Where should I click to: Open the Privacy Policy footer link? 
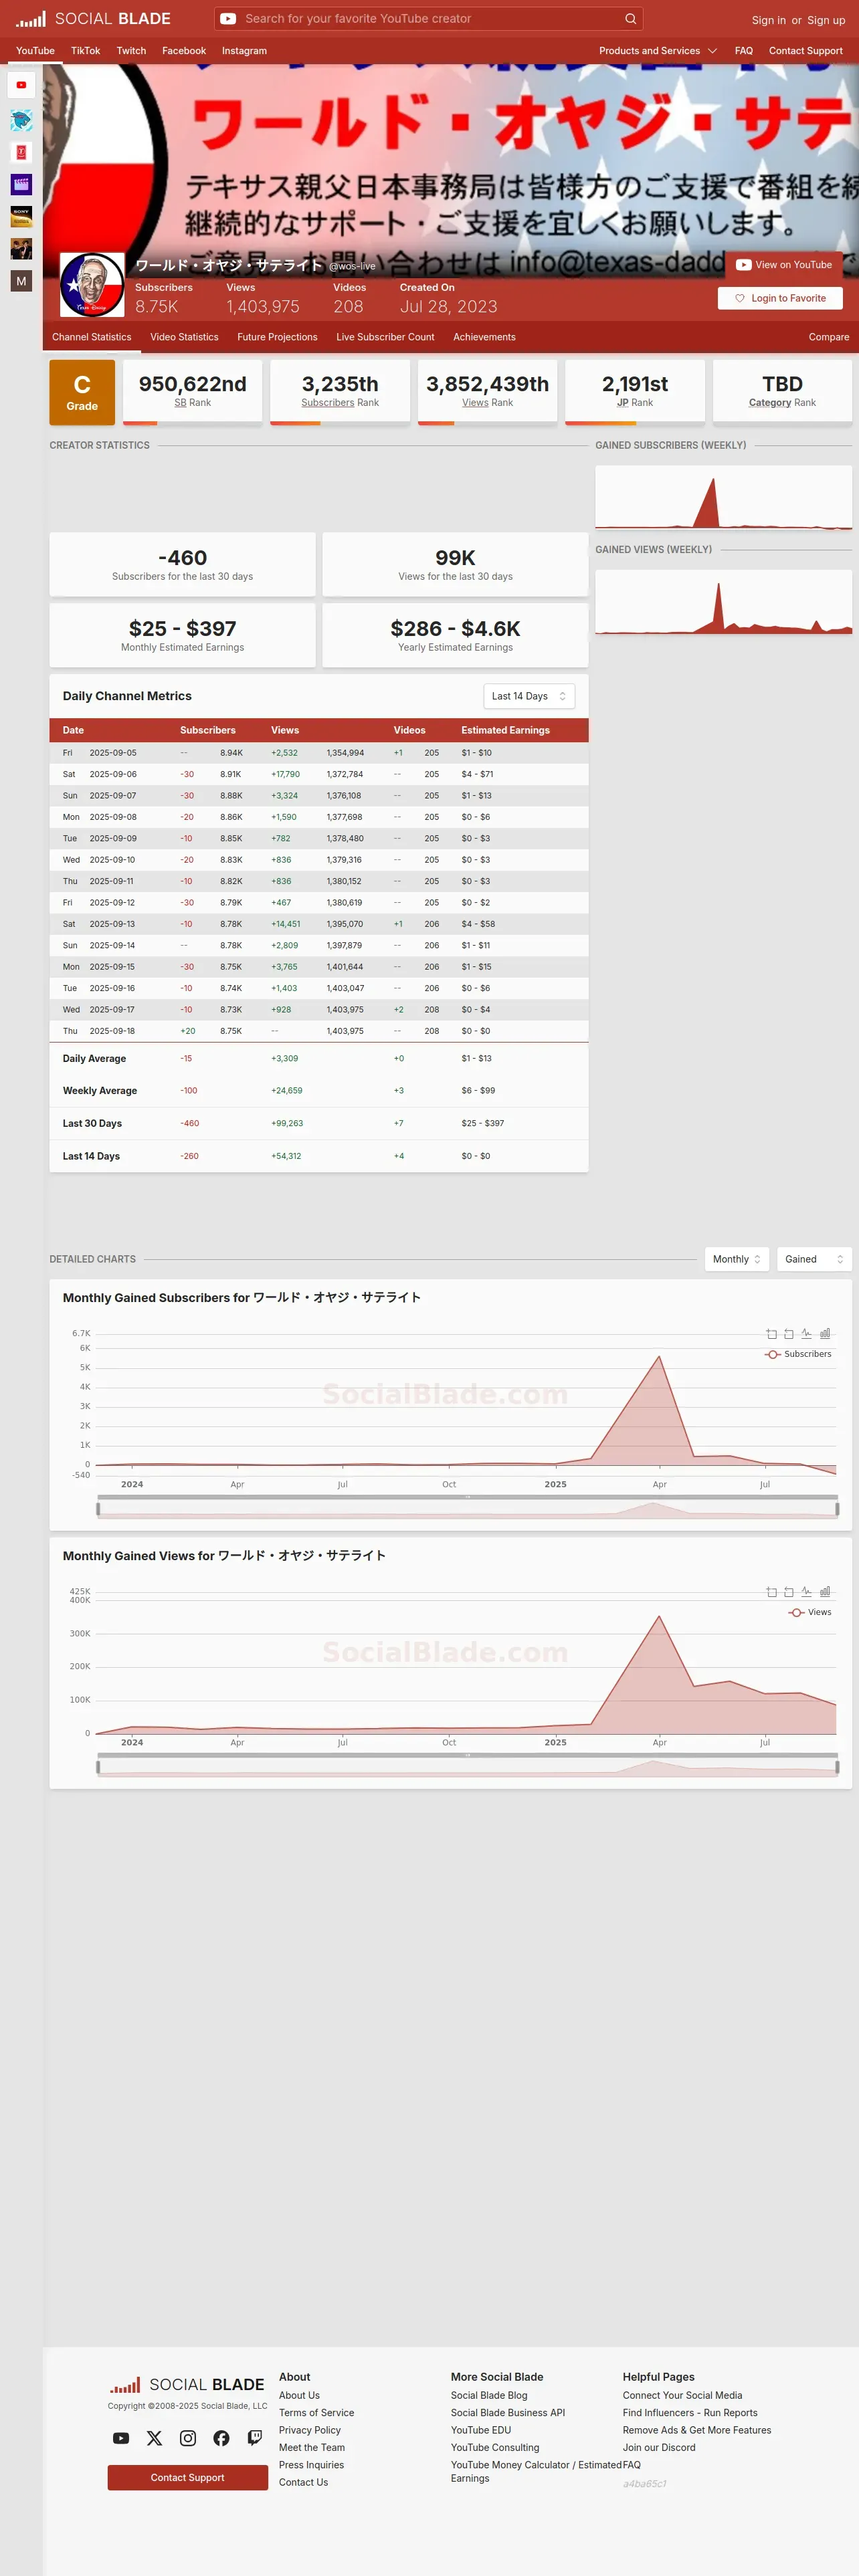pyautogui.click(x=310, y=2430)
